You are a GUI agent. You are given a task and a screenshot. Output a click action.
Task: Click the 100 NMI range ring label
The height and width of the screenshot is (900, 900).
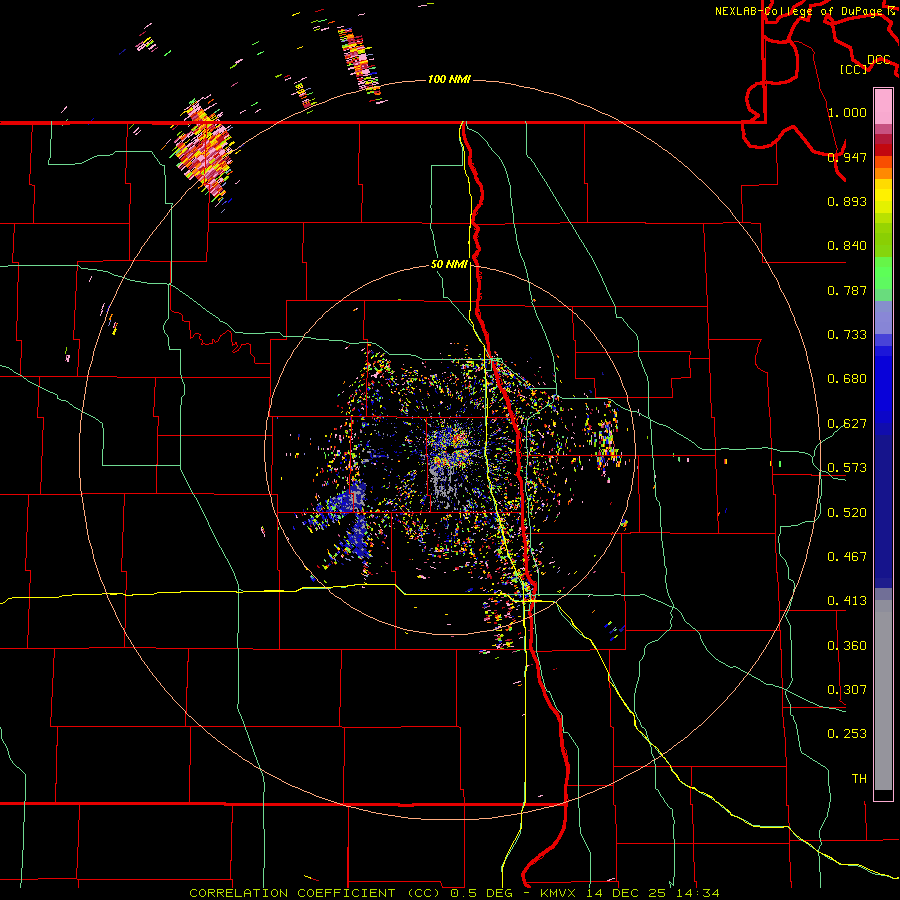point(449,79)
